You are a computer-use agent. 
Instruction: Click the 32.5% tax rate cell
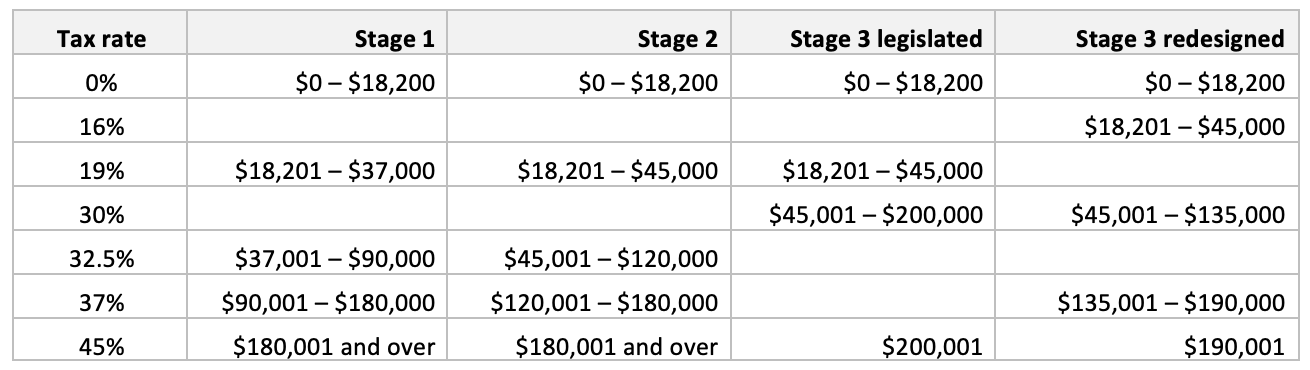[x=101, y=259]
